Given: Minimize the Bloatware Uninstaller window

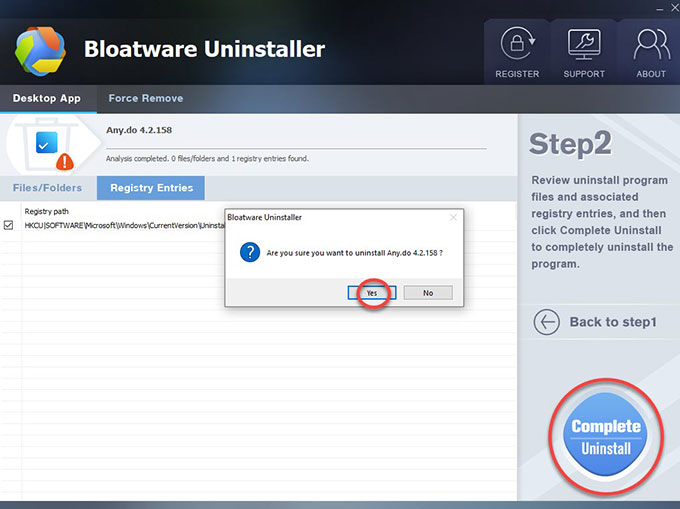Looking at the screenshot, I should point(660,9).
